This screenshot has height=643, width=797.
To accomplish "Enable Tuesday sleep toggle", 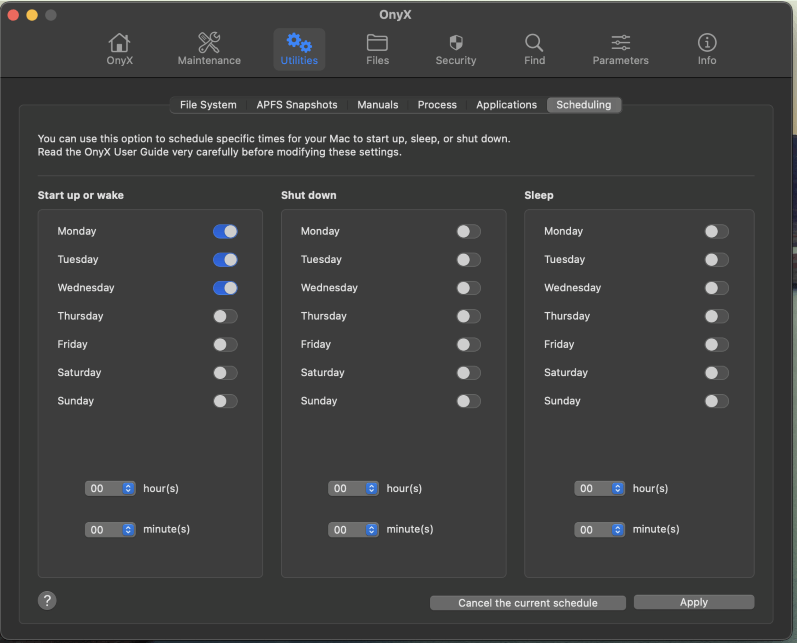I will pos(717,260).
